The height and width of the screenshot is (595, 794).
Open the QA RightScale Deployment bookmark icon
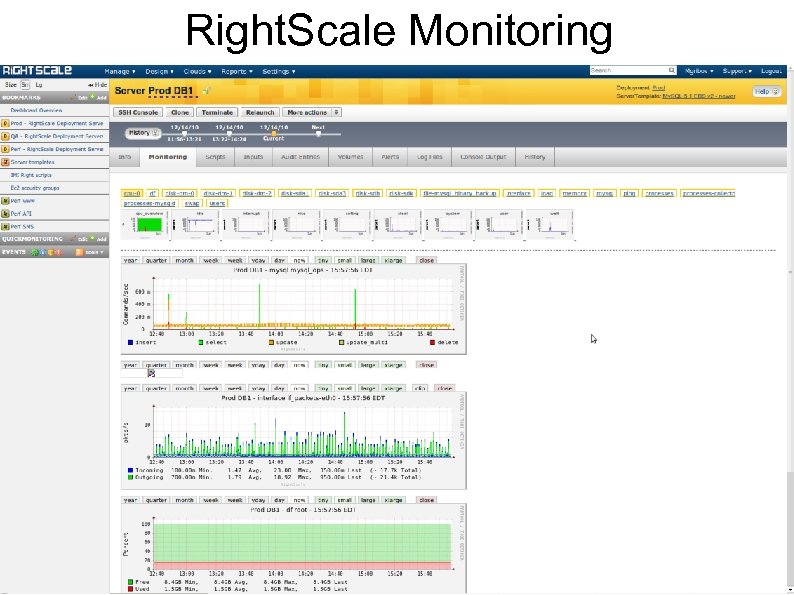pyautogui.click(x=5, y=136)
